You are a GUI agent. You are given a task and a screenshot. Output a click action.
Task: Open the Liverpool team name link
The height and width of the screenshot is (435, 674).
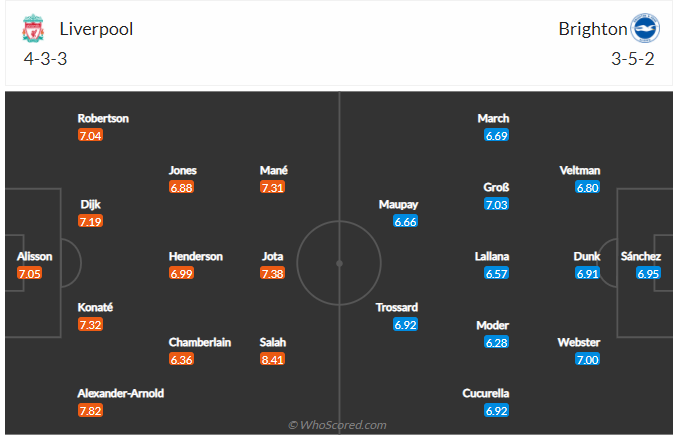[96, 29]
